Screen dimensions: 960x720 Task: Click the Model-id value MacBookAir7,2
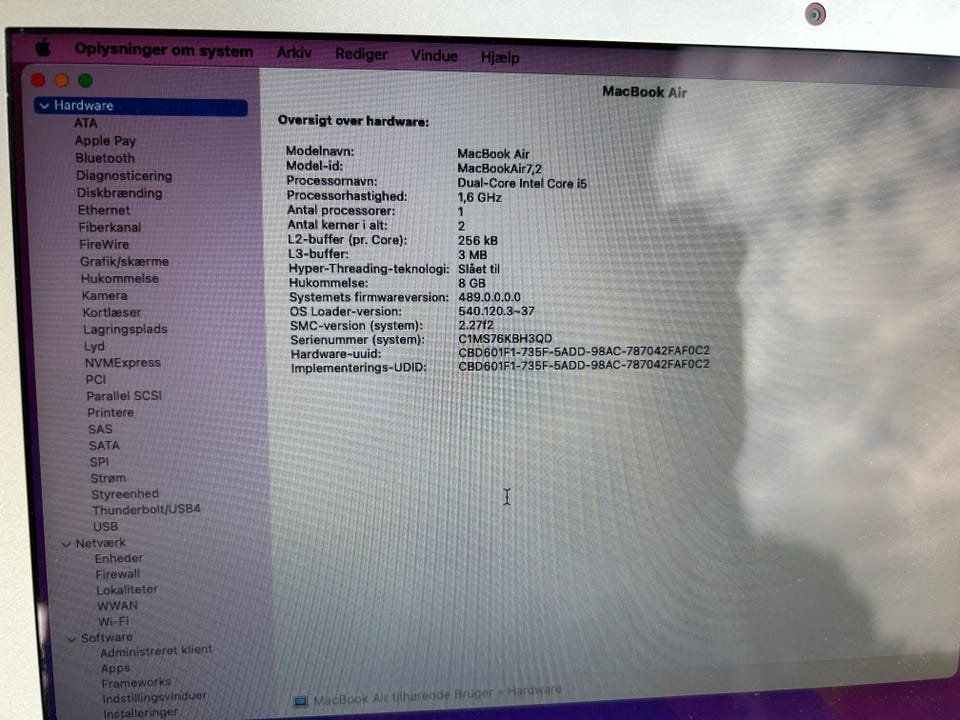pos(500,168)
